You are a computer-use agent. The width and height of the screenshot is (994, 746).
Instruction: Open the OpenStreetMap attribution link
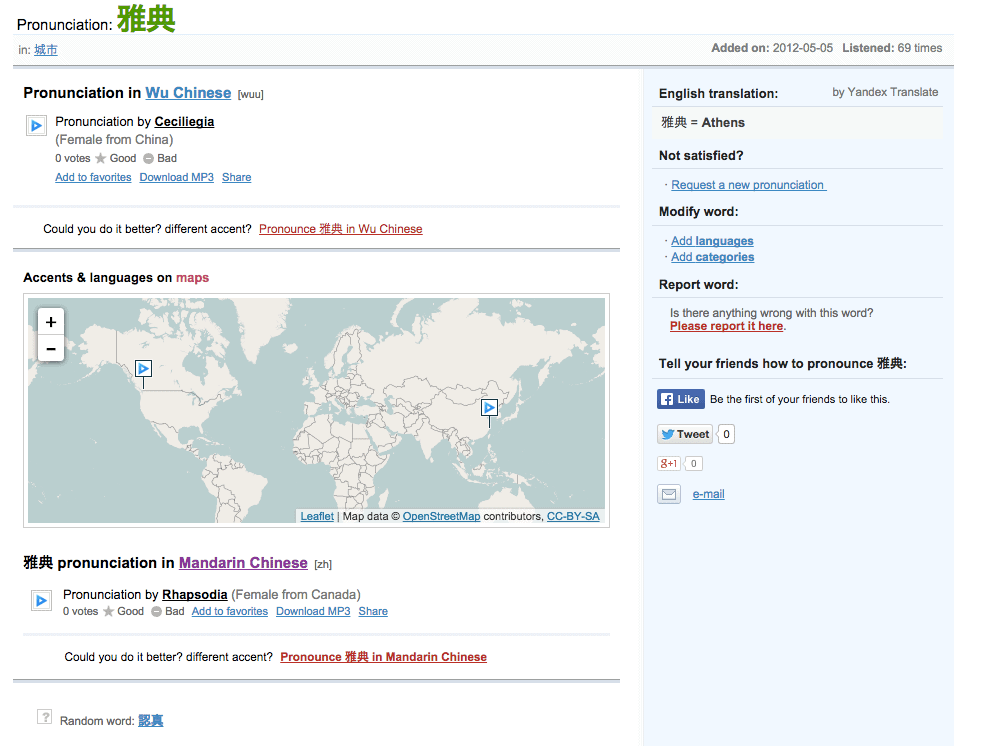[x=441, y=517]
